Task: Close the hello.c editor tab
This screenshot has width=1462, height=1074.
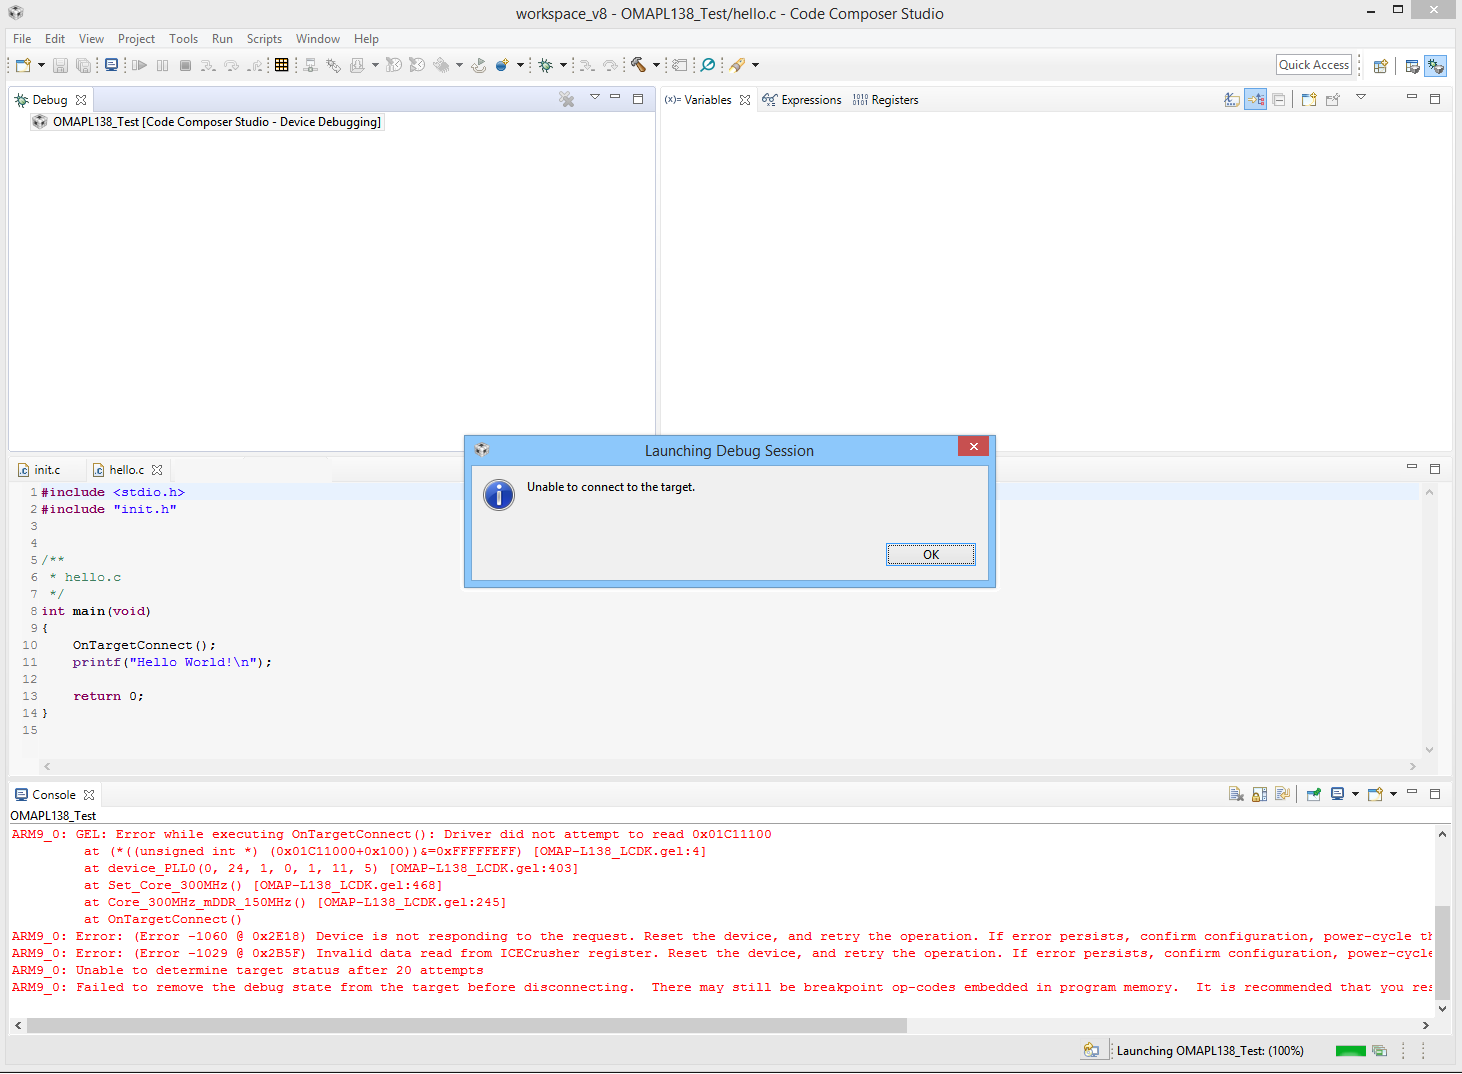Action: coord(157,470)
